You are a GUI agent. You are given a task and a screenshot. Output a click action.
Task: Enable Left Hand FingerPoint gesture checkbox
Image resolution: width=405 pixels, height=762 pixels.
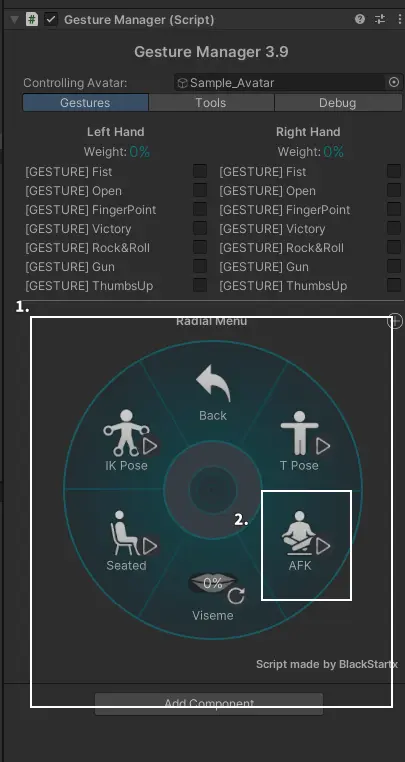200,209
